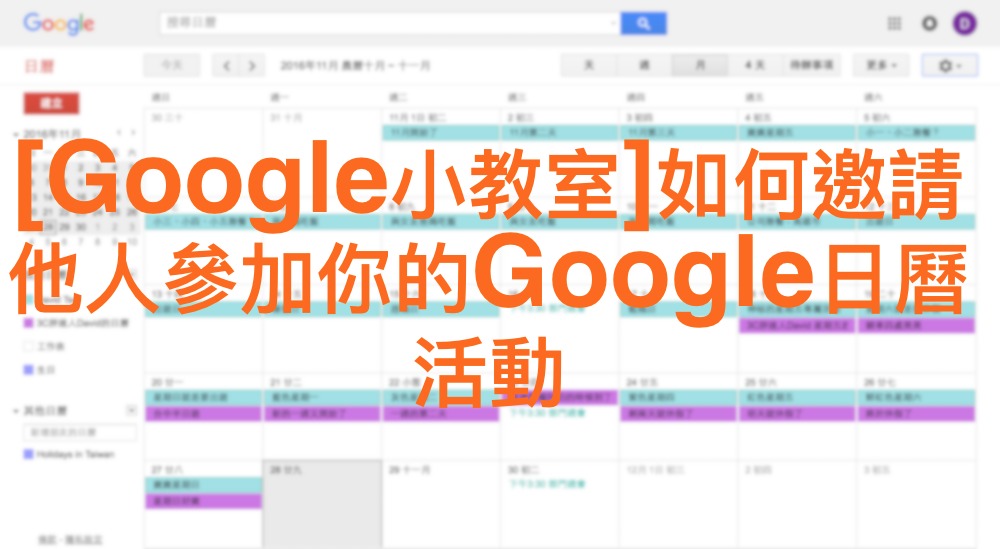Collapse the mini calendar triangle

click(x=16, y=134)
